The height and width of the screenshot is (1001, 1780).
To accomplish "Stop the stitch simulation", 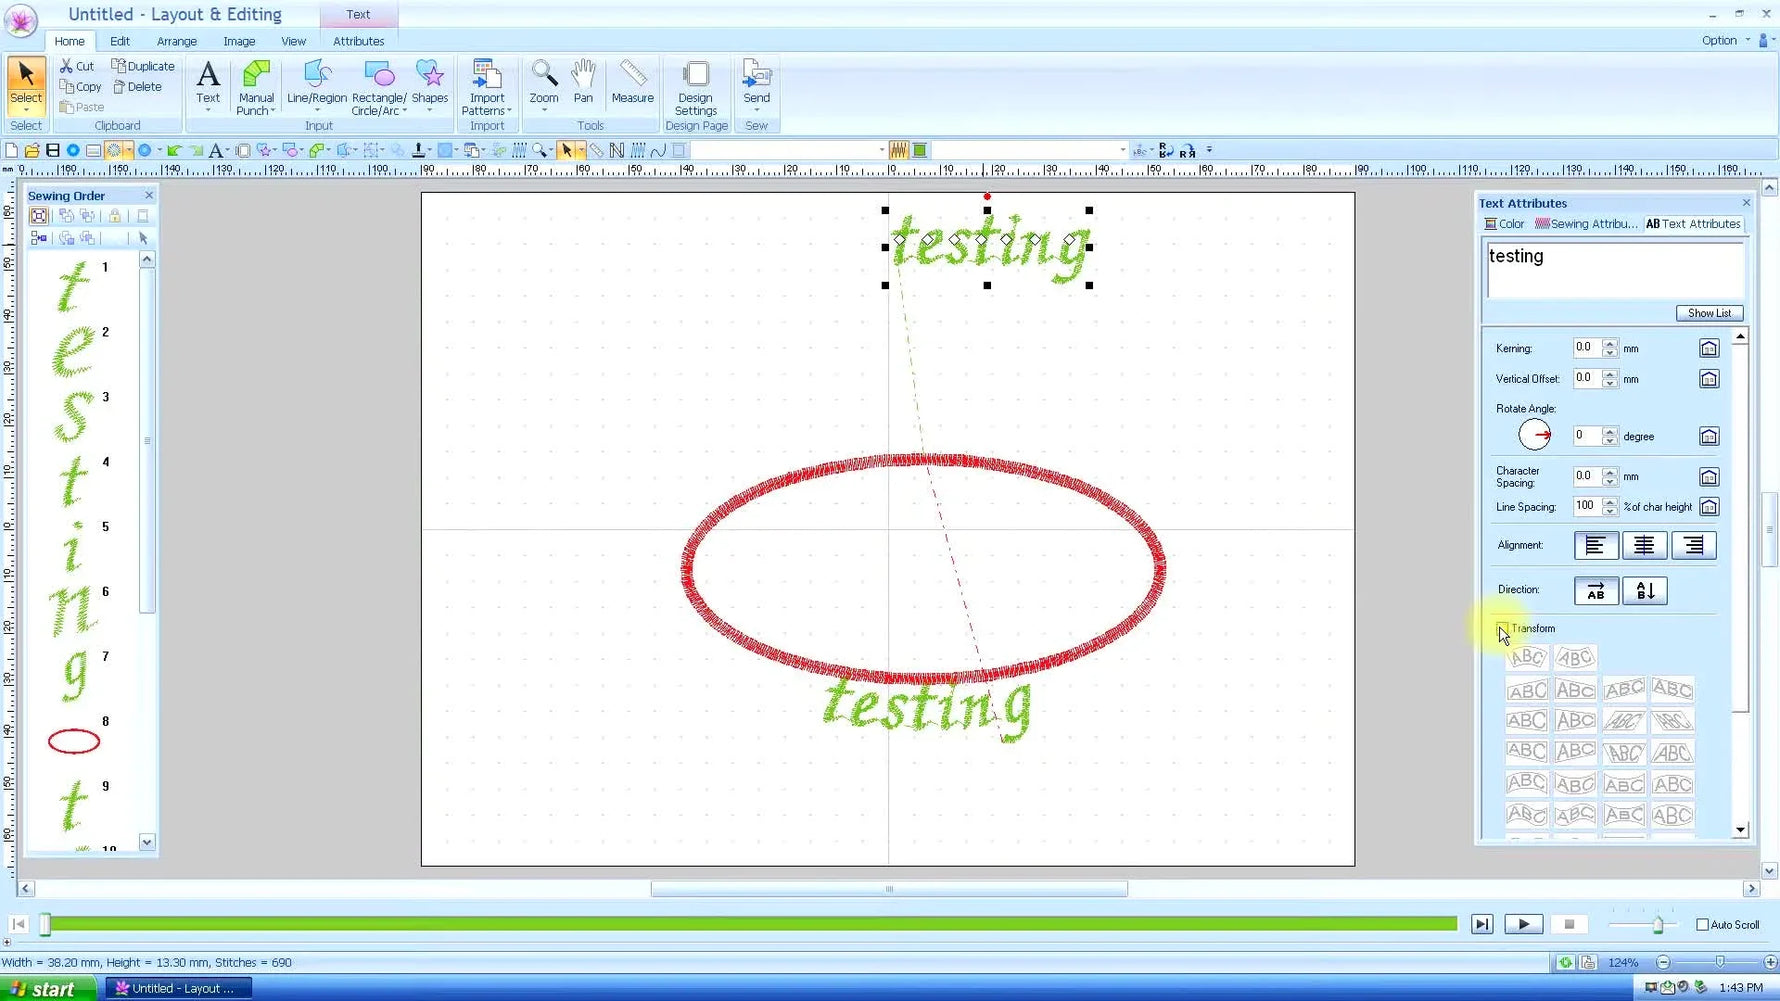I will click(1569, 925).
